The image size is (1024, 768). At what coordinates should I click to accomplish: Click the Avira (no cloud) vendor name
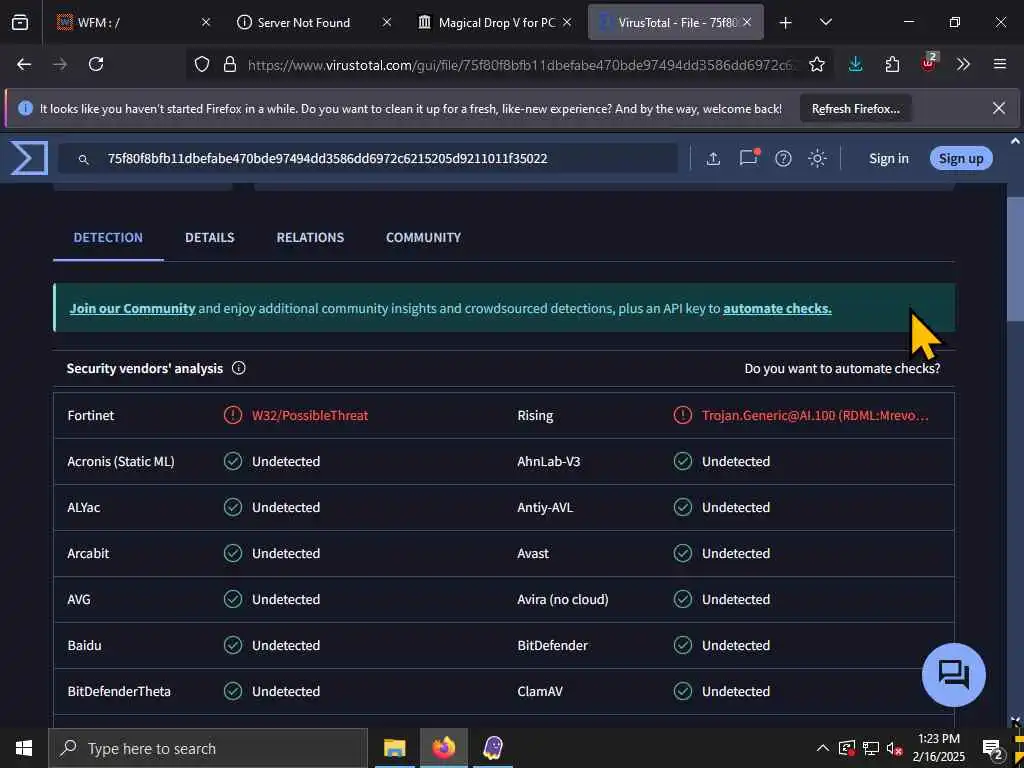(562, 599)
